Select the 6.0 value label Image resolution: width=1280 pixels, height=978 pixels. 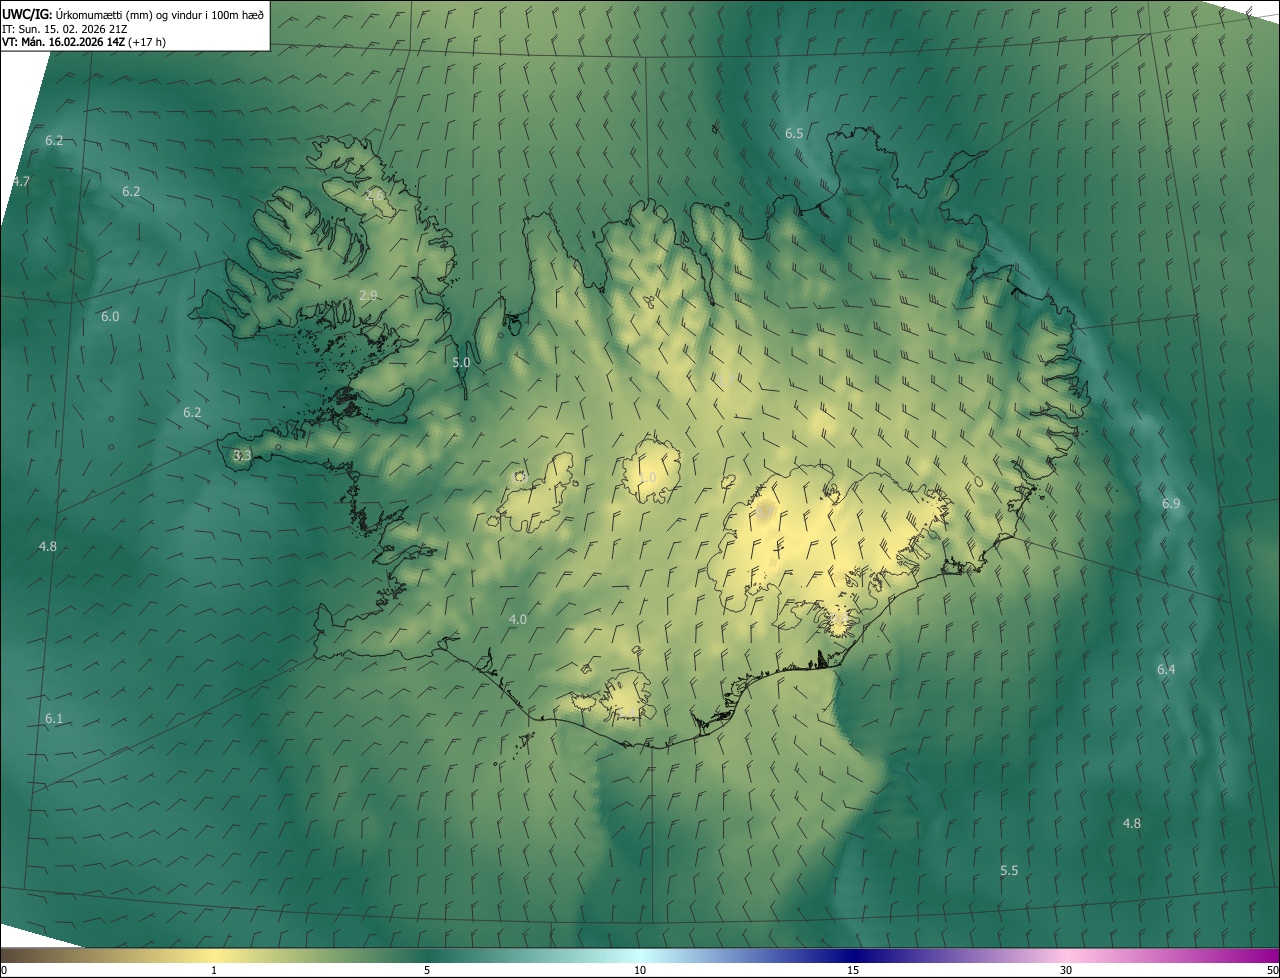[x=110, y=316]
